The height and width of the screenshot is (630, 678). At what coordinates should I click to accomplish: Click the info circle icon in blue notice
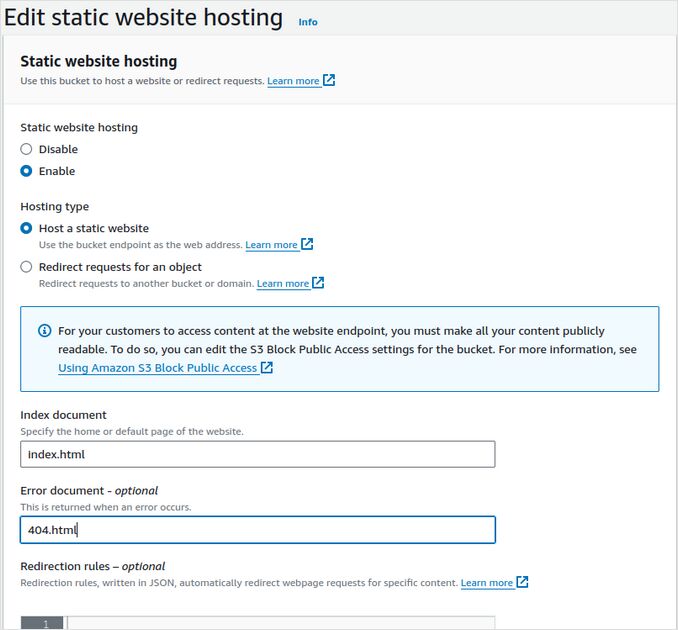pos(44,331)
